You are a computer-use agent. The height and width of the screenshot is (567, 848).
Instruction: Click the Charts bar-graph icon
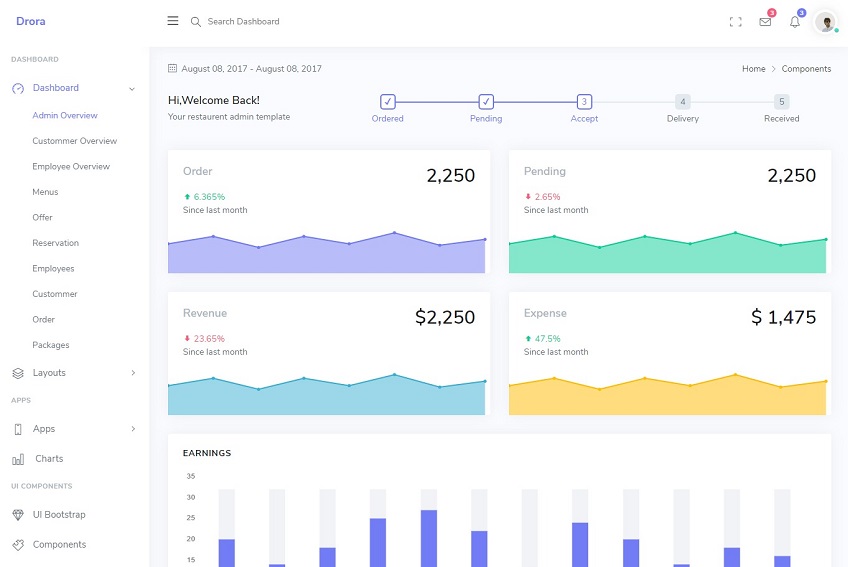click(18, 459)
